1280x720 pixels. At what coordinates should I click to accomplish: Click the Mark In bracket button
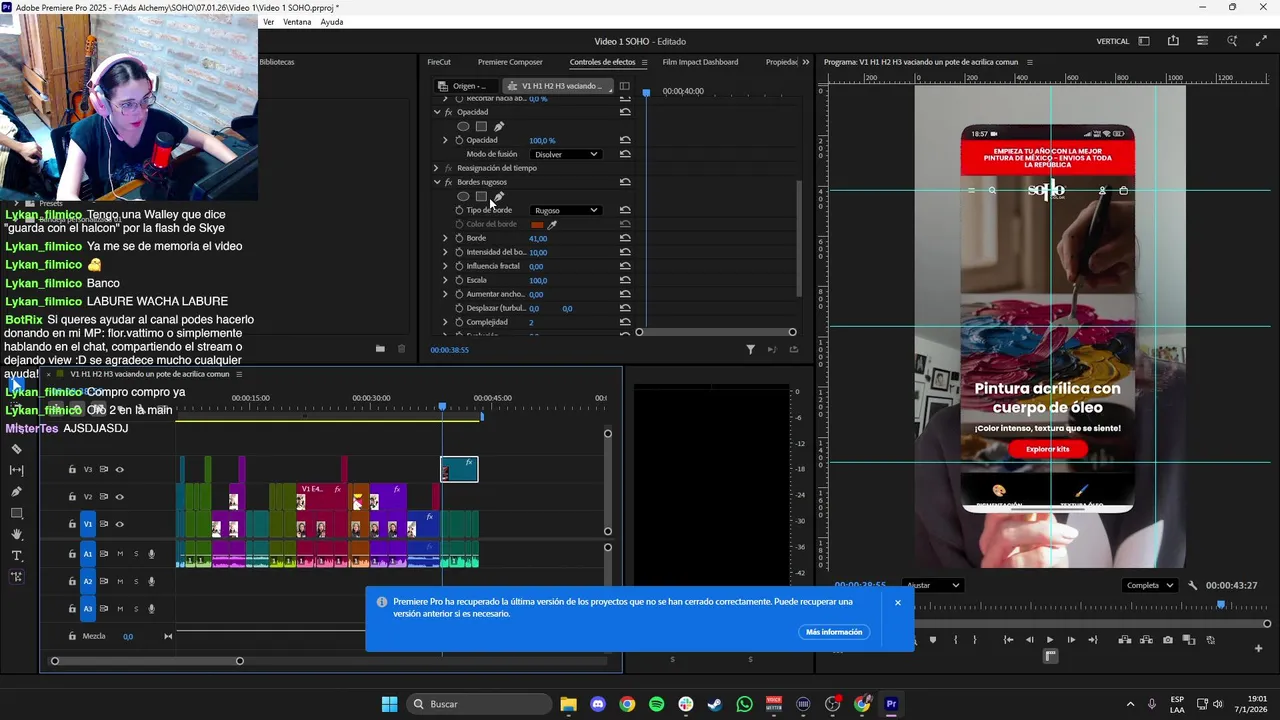[955, 640]
